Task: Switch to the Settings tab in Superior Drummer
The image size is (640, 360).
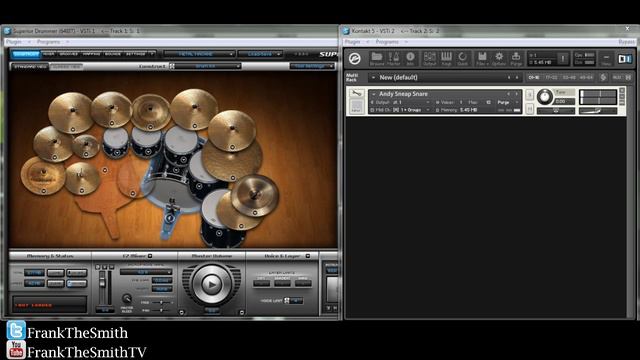Action: click(136, 54)
